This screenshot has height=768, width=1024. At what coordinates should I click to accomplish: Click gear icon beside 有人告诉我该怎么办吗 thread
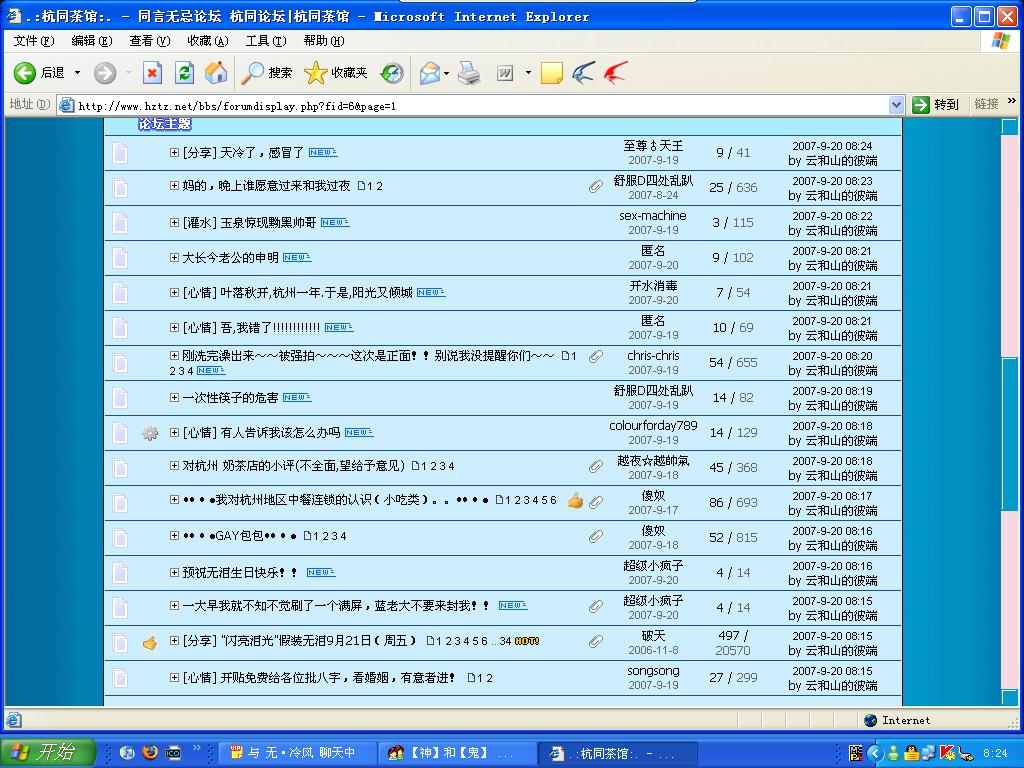(150, 432)
